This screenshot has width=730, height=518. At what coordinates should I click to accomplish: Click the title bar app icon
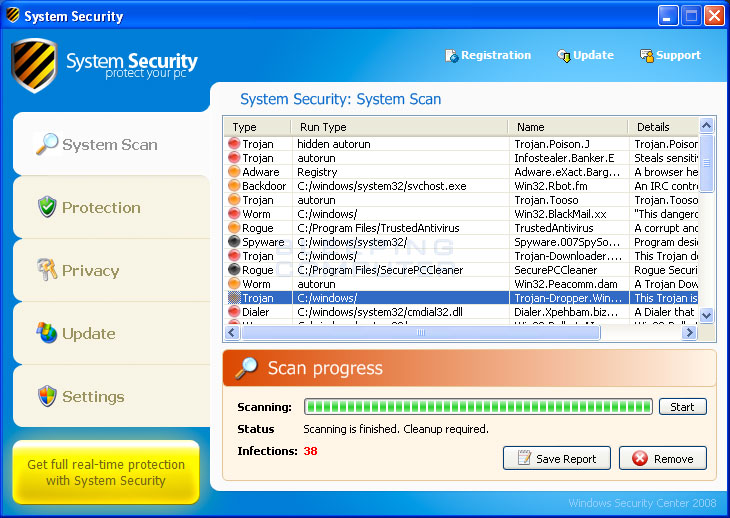13,15
